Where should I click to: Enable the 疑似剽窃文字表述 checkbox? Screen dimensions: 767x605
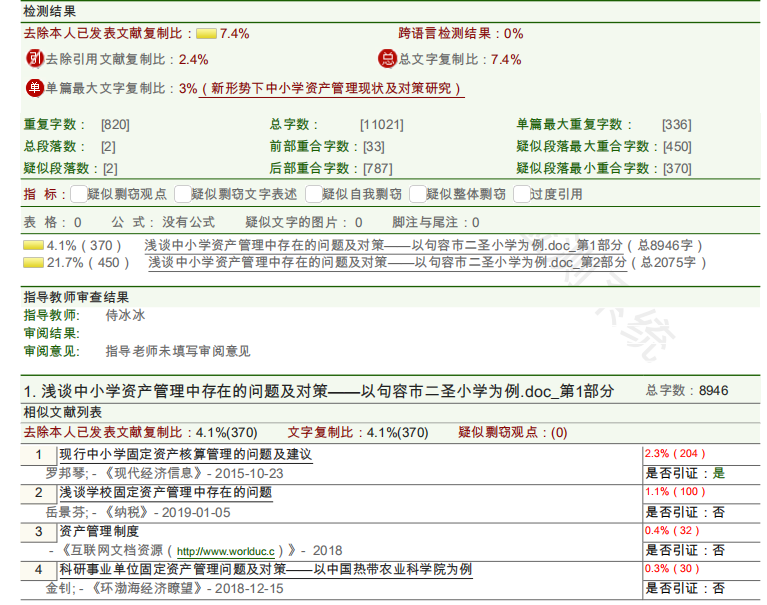coord(182,194)
